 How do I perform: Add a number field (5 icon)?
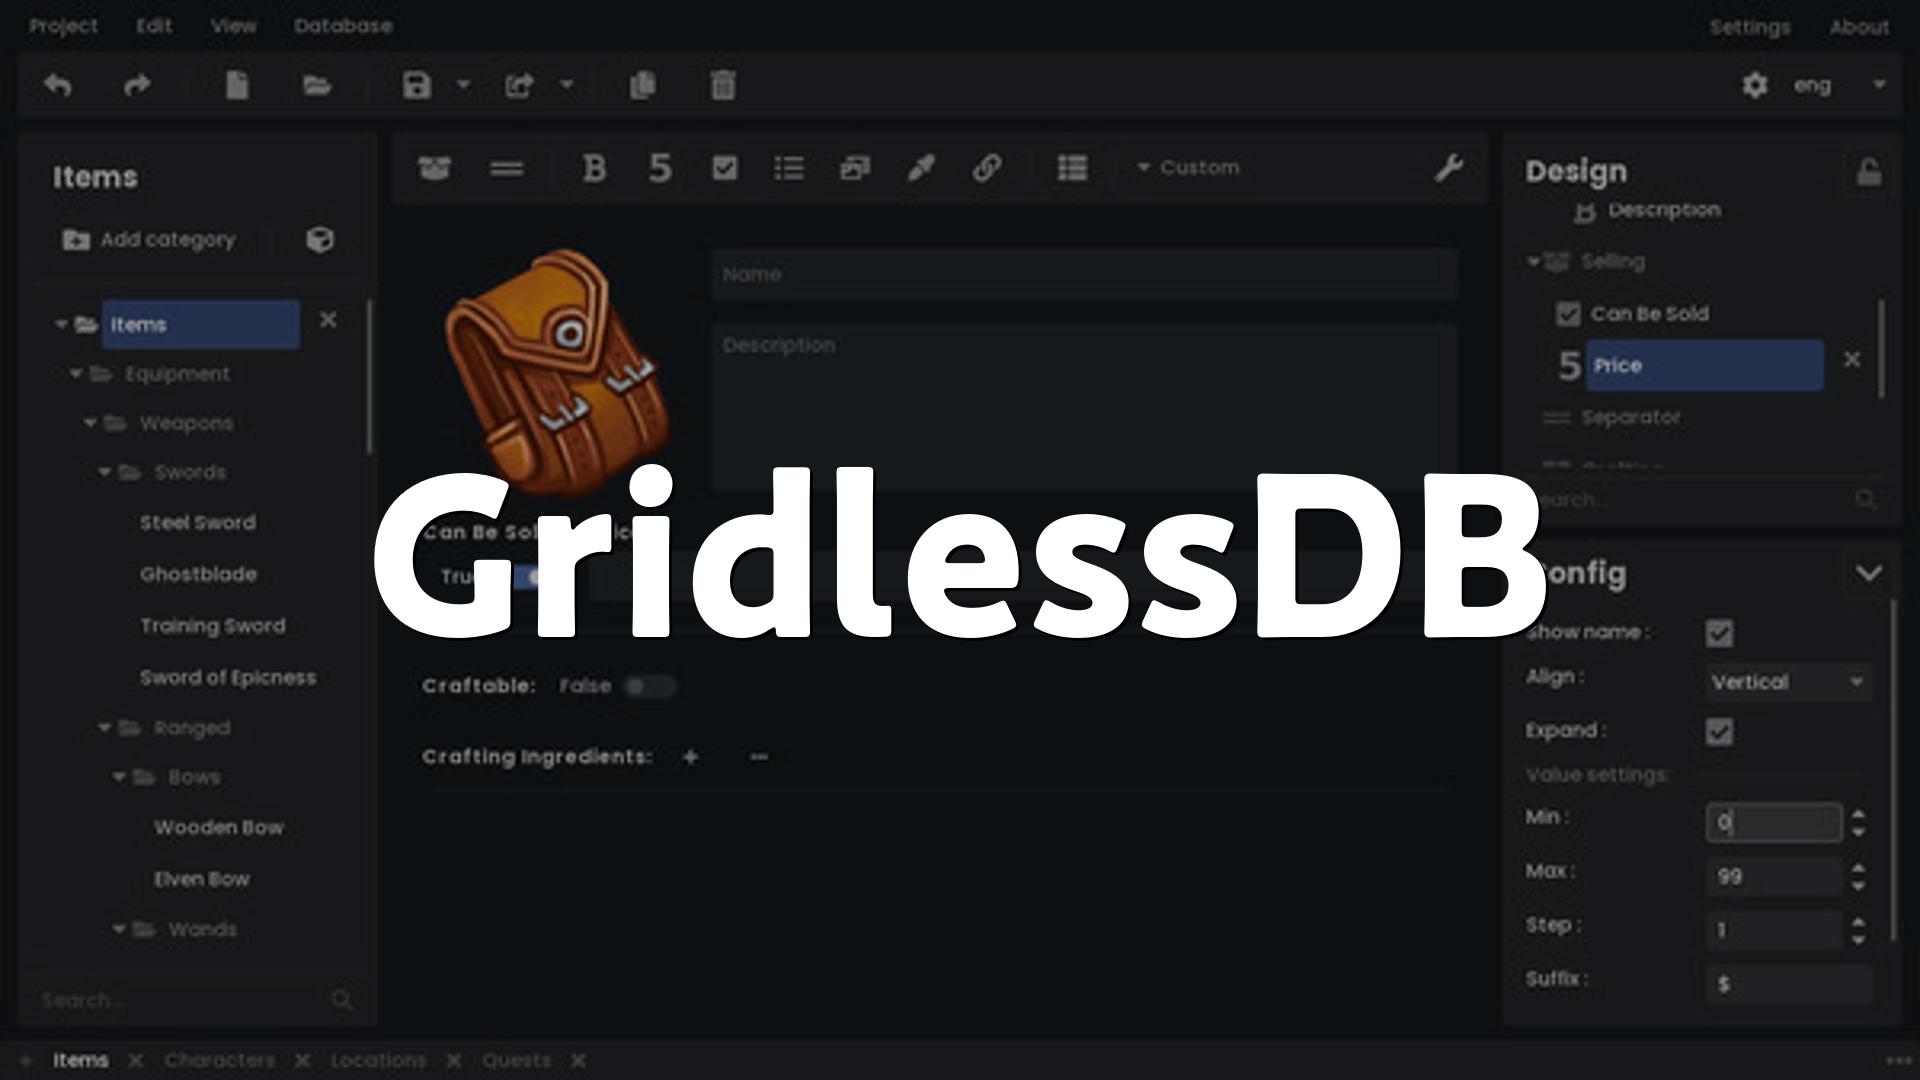point(660,168)
